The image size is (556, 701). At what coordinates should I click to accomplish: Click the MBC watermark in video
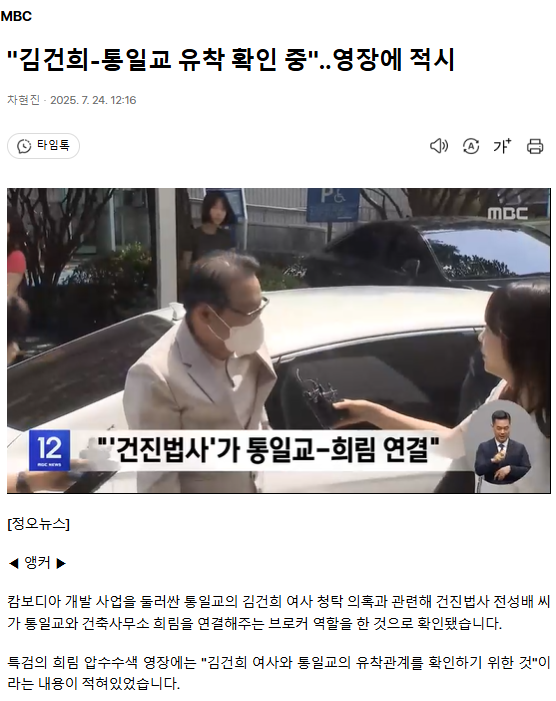(x=507, y=213)
